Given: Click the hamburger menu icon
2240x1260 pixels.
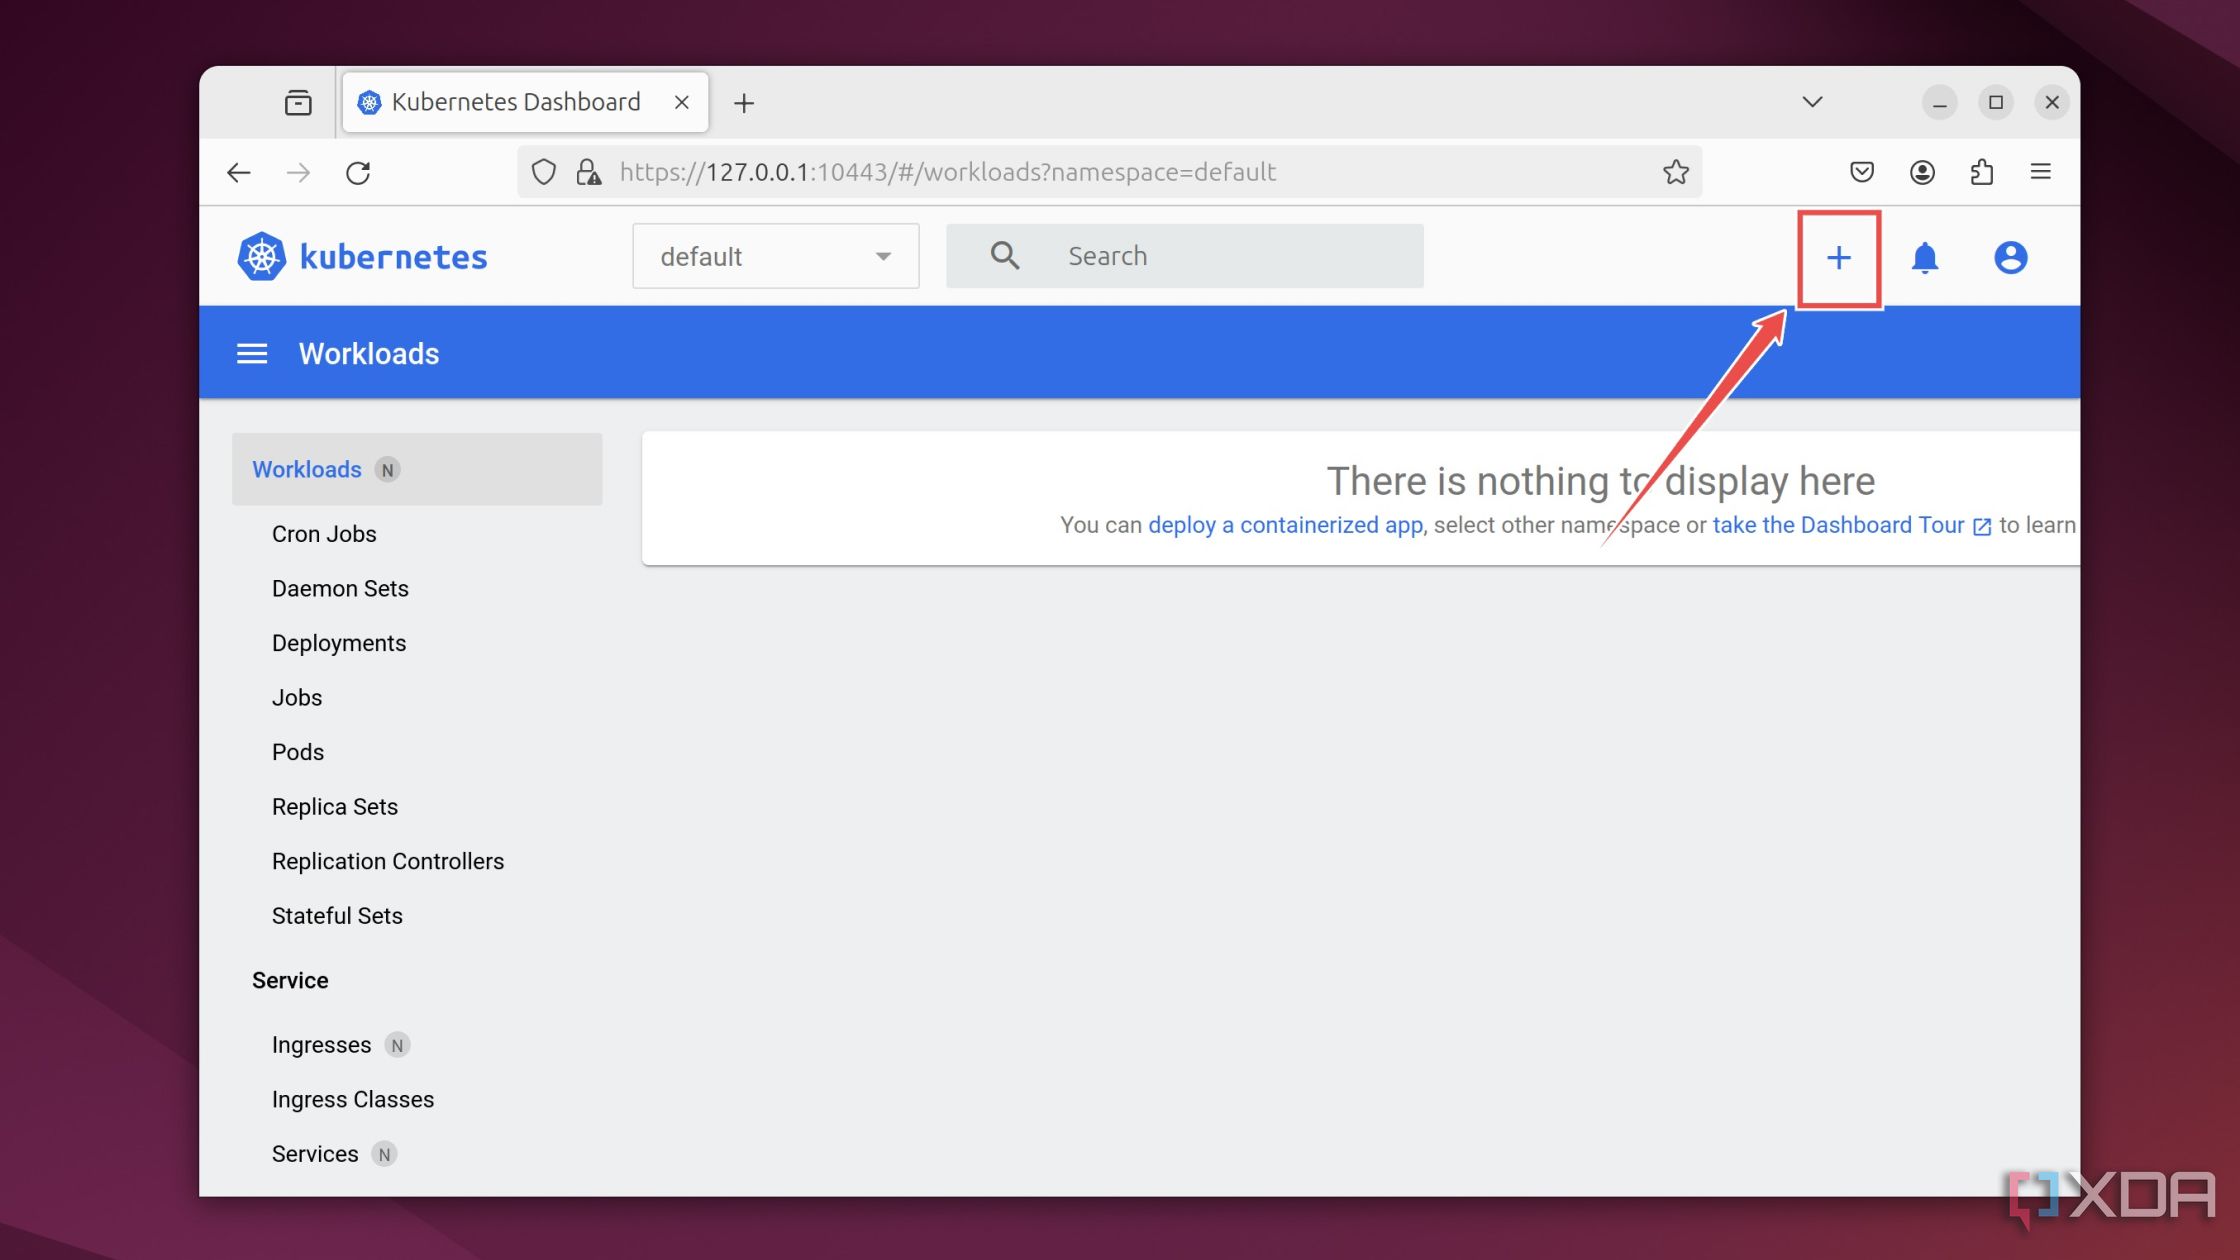Looking at the screenshot, I should click(x=249, y=352).
